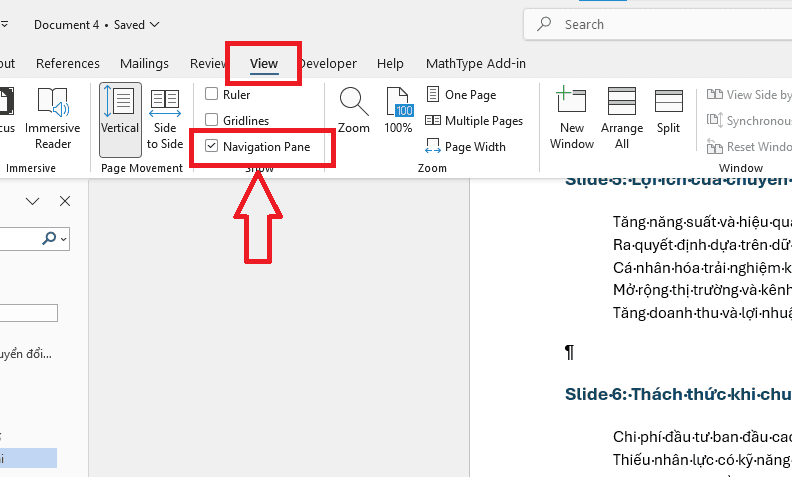Viewport: 792px width, 495px height.
Task: Split the document window
Action: [x=668, y=111]
